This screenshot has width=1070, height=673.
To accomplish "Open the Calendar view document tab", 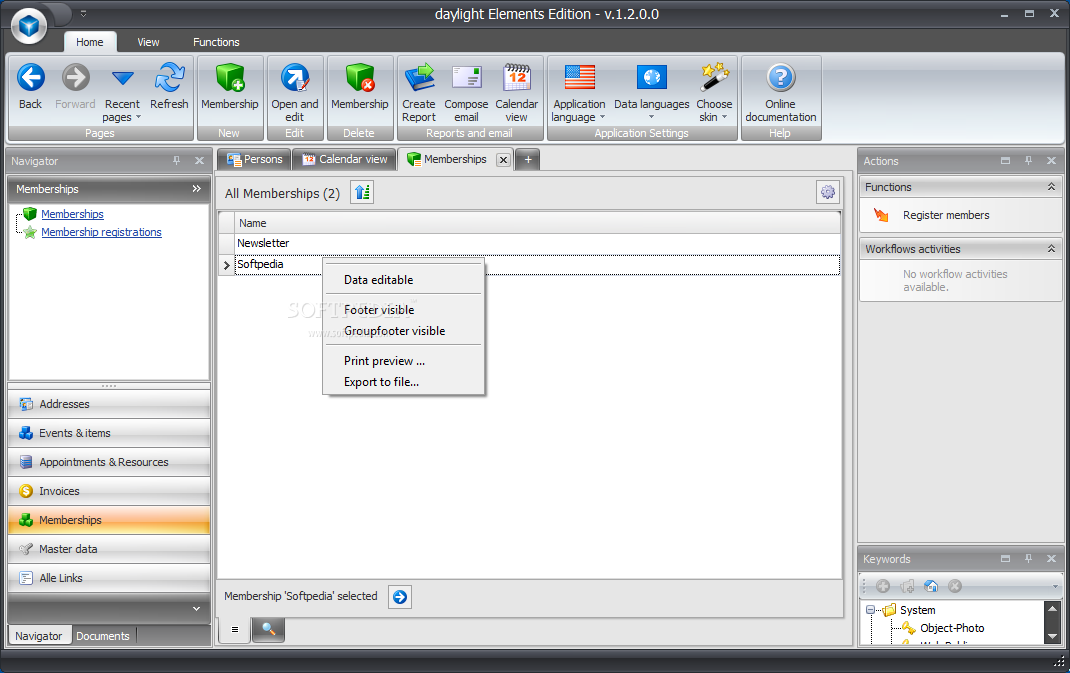I will [345, 159].
